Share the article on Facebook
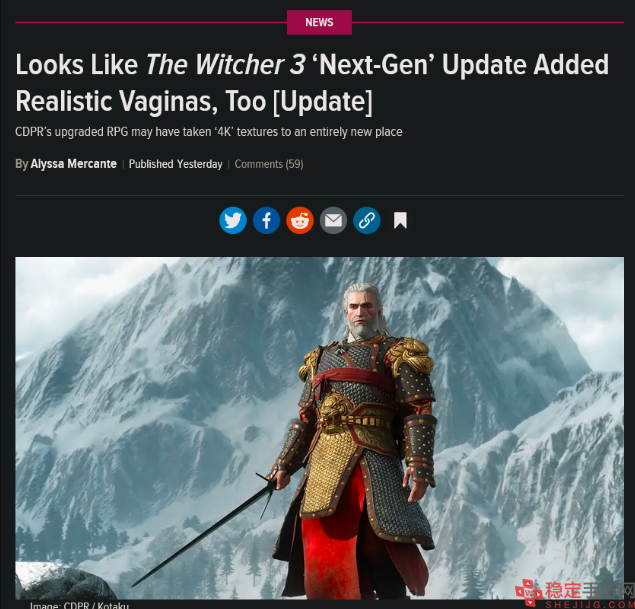The height and width of the screenshot is (609, 635). pos(266,221)
